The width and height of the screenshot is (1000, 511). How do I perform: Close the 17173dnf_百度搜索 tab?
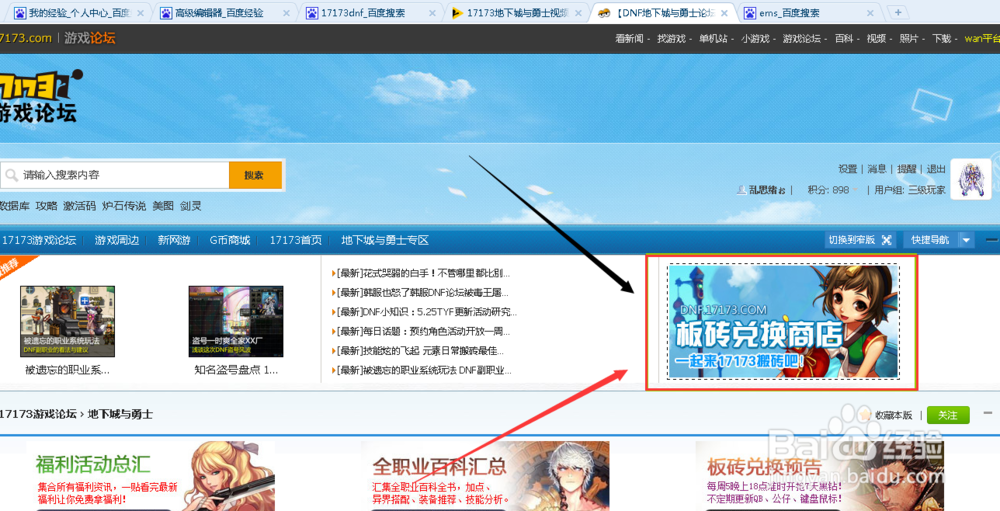click(x=432, y=13)
